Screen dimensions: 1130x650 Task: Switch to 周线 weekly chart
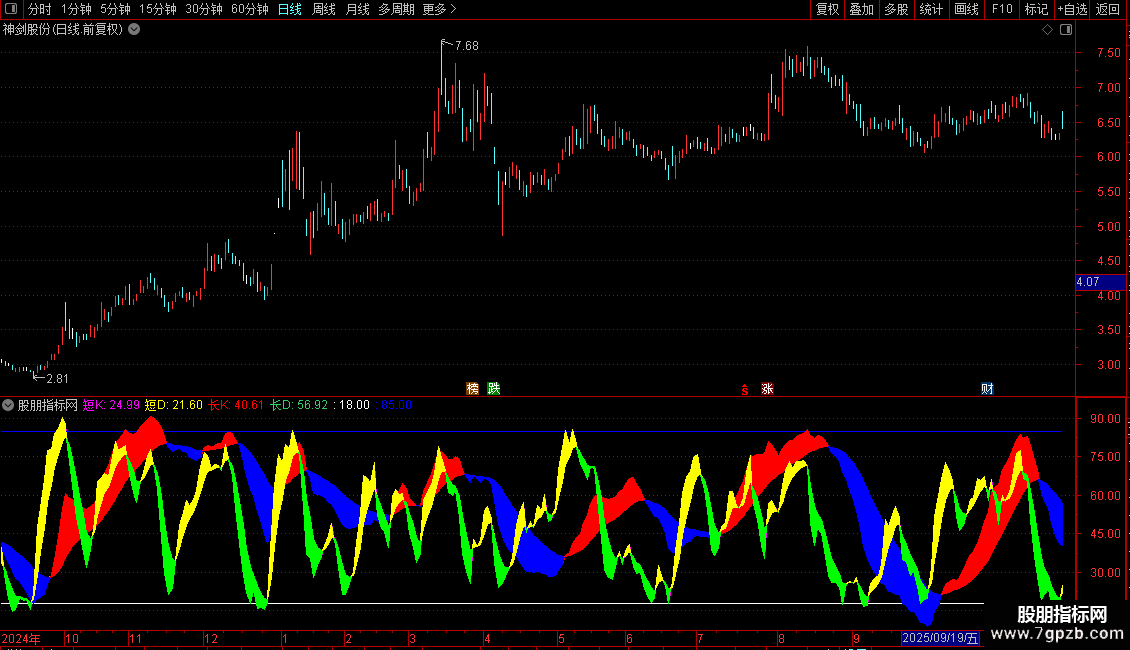(x=324, y=9)
